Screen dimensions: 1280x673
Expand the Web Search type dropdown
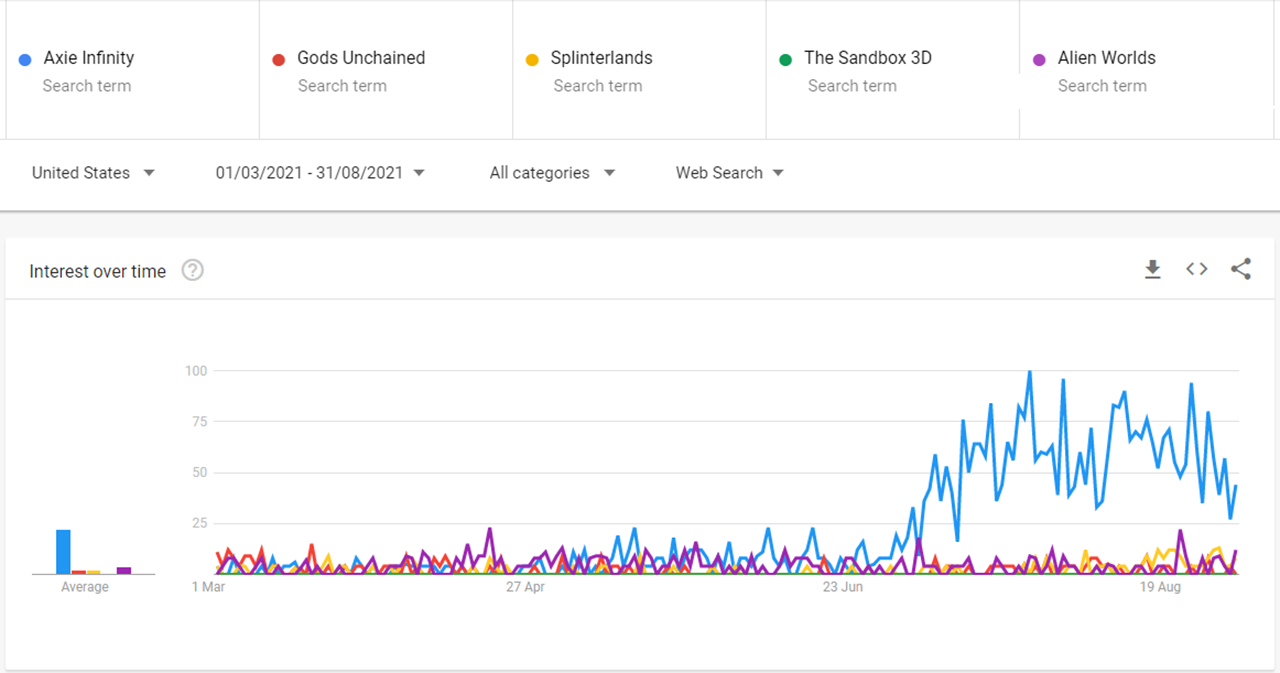[729, 173]
